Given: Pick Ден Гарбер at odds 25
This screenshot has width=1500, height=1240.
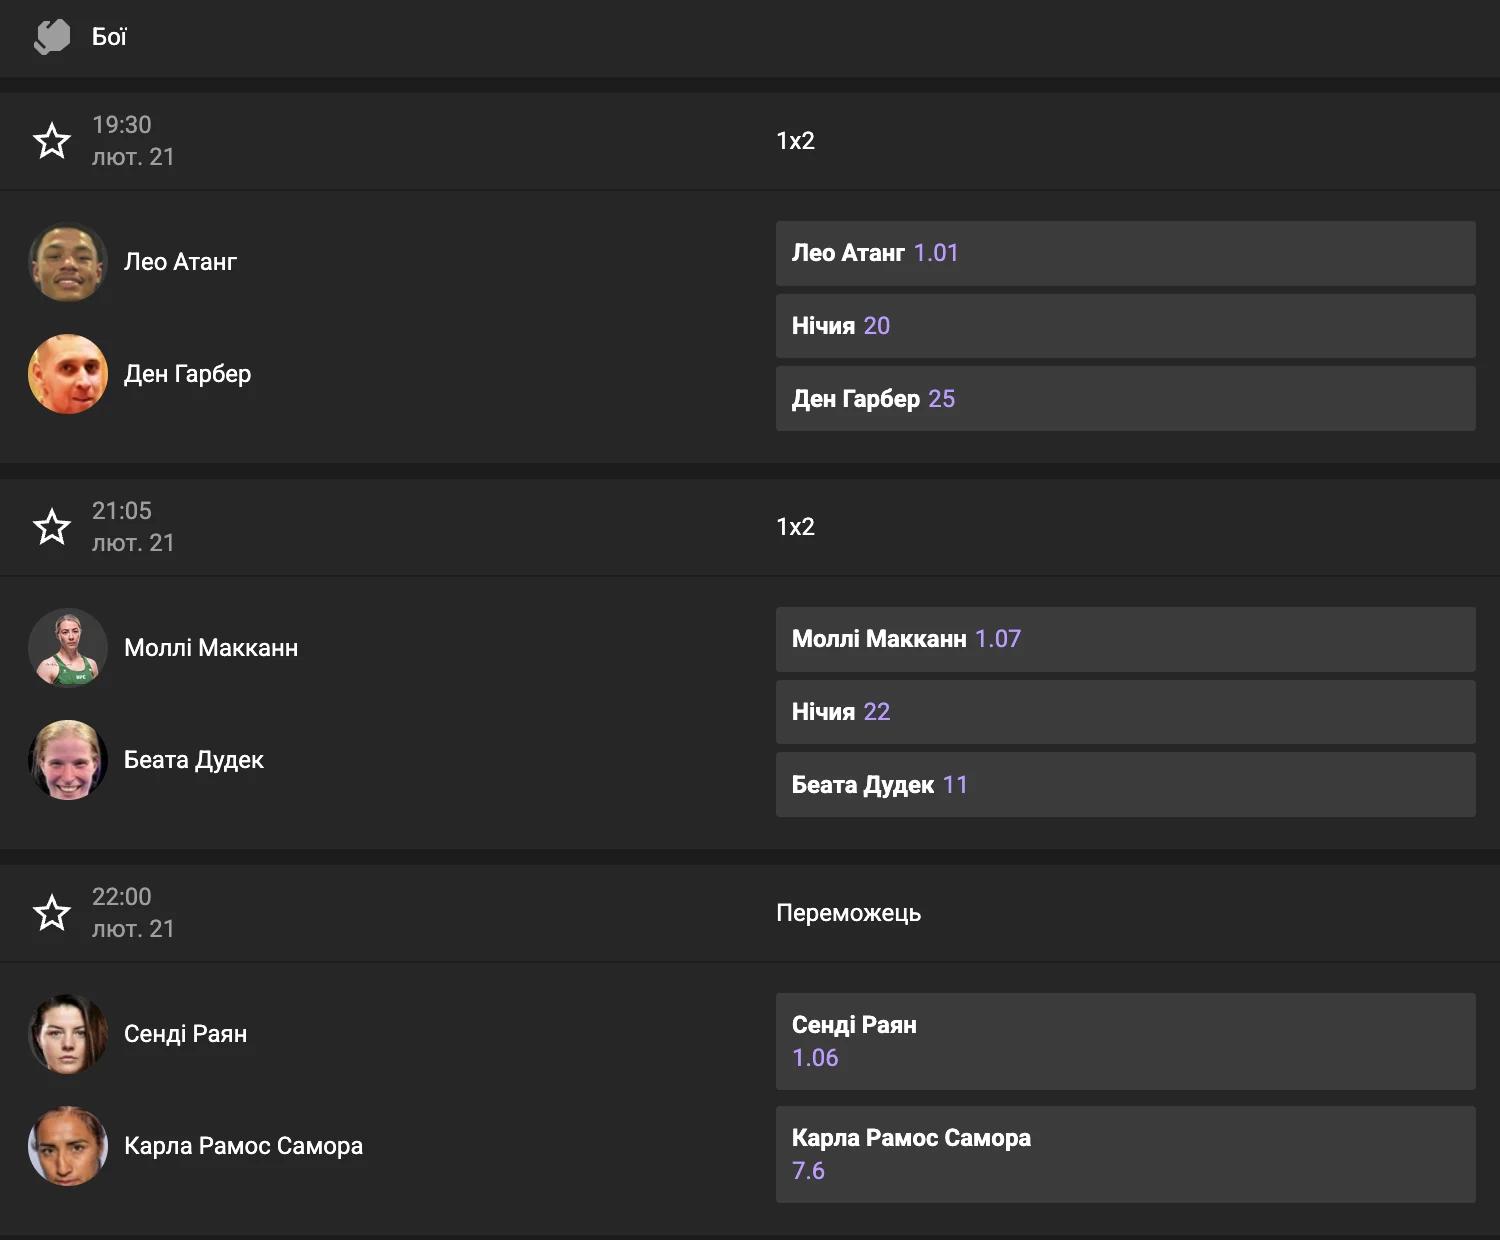Looking at the screenshot, I should [x=1125, y=399].
